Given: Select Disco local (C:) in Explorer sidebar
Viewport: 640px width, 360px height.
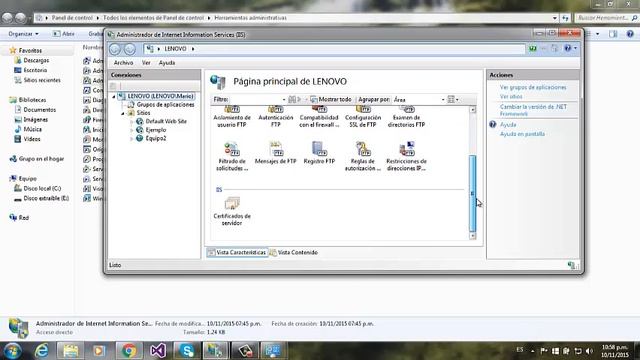Looking at the screenshot, I should 38,189.
